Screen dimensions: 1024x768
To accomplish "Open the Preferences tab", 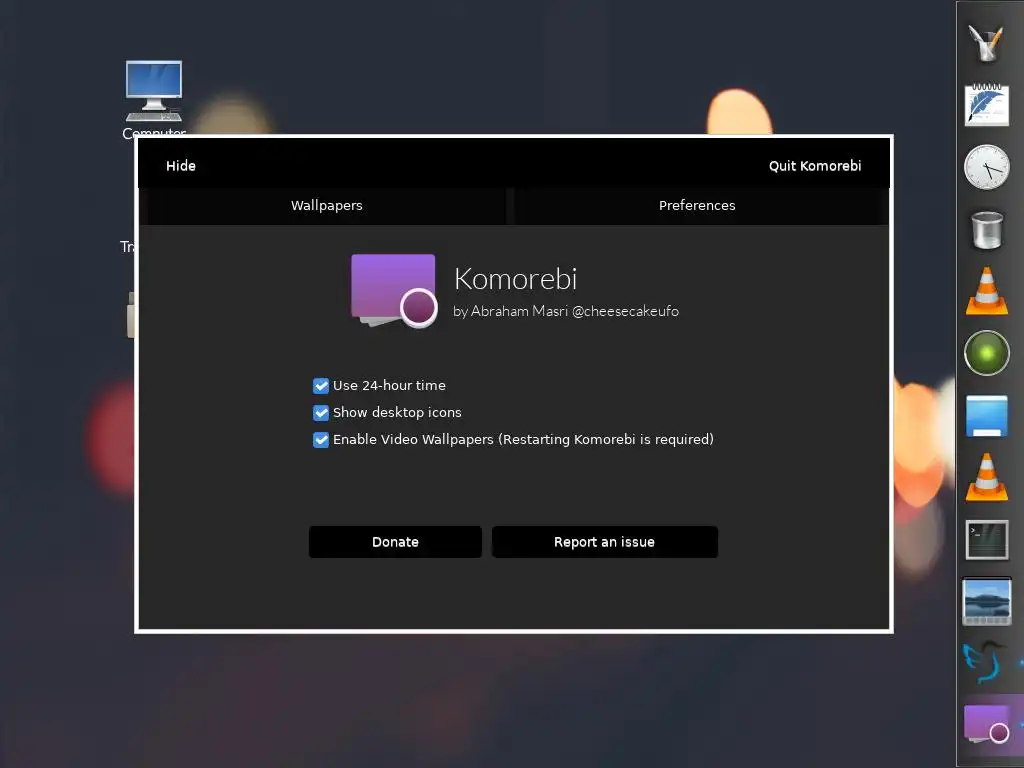I will (697, 206).
